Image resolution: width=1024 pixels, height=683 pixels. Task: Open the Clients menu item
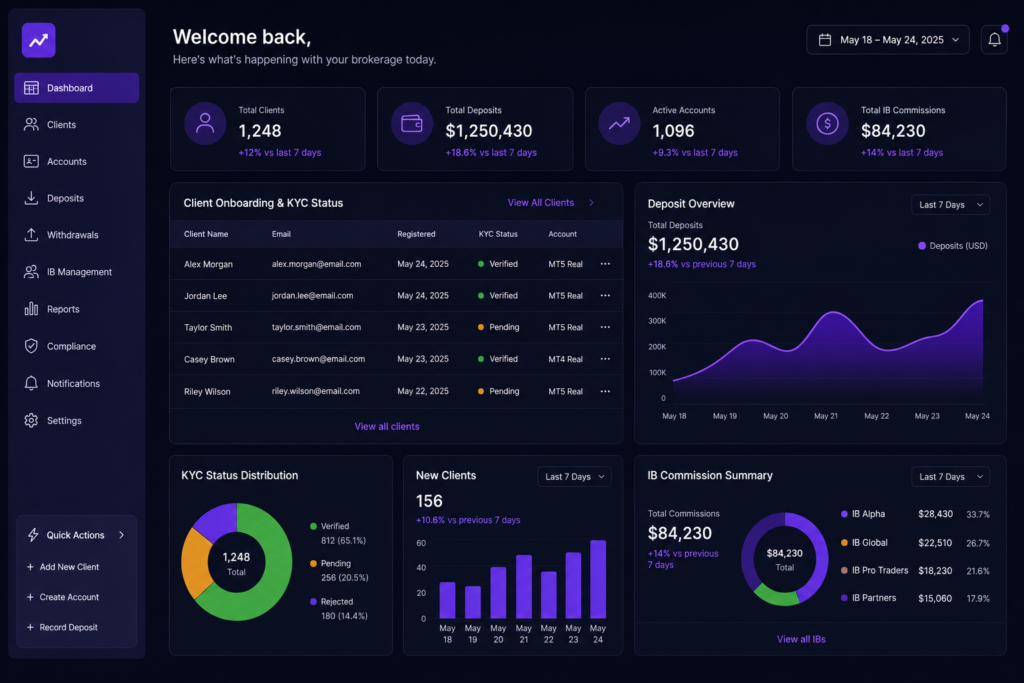tap(76, 125)
